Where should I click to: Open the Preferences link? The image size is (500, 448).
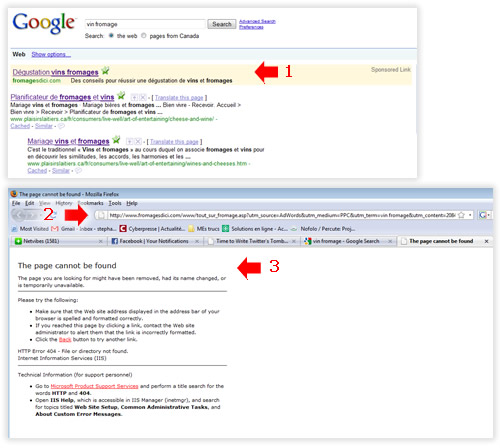[x=251, y=27]
